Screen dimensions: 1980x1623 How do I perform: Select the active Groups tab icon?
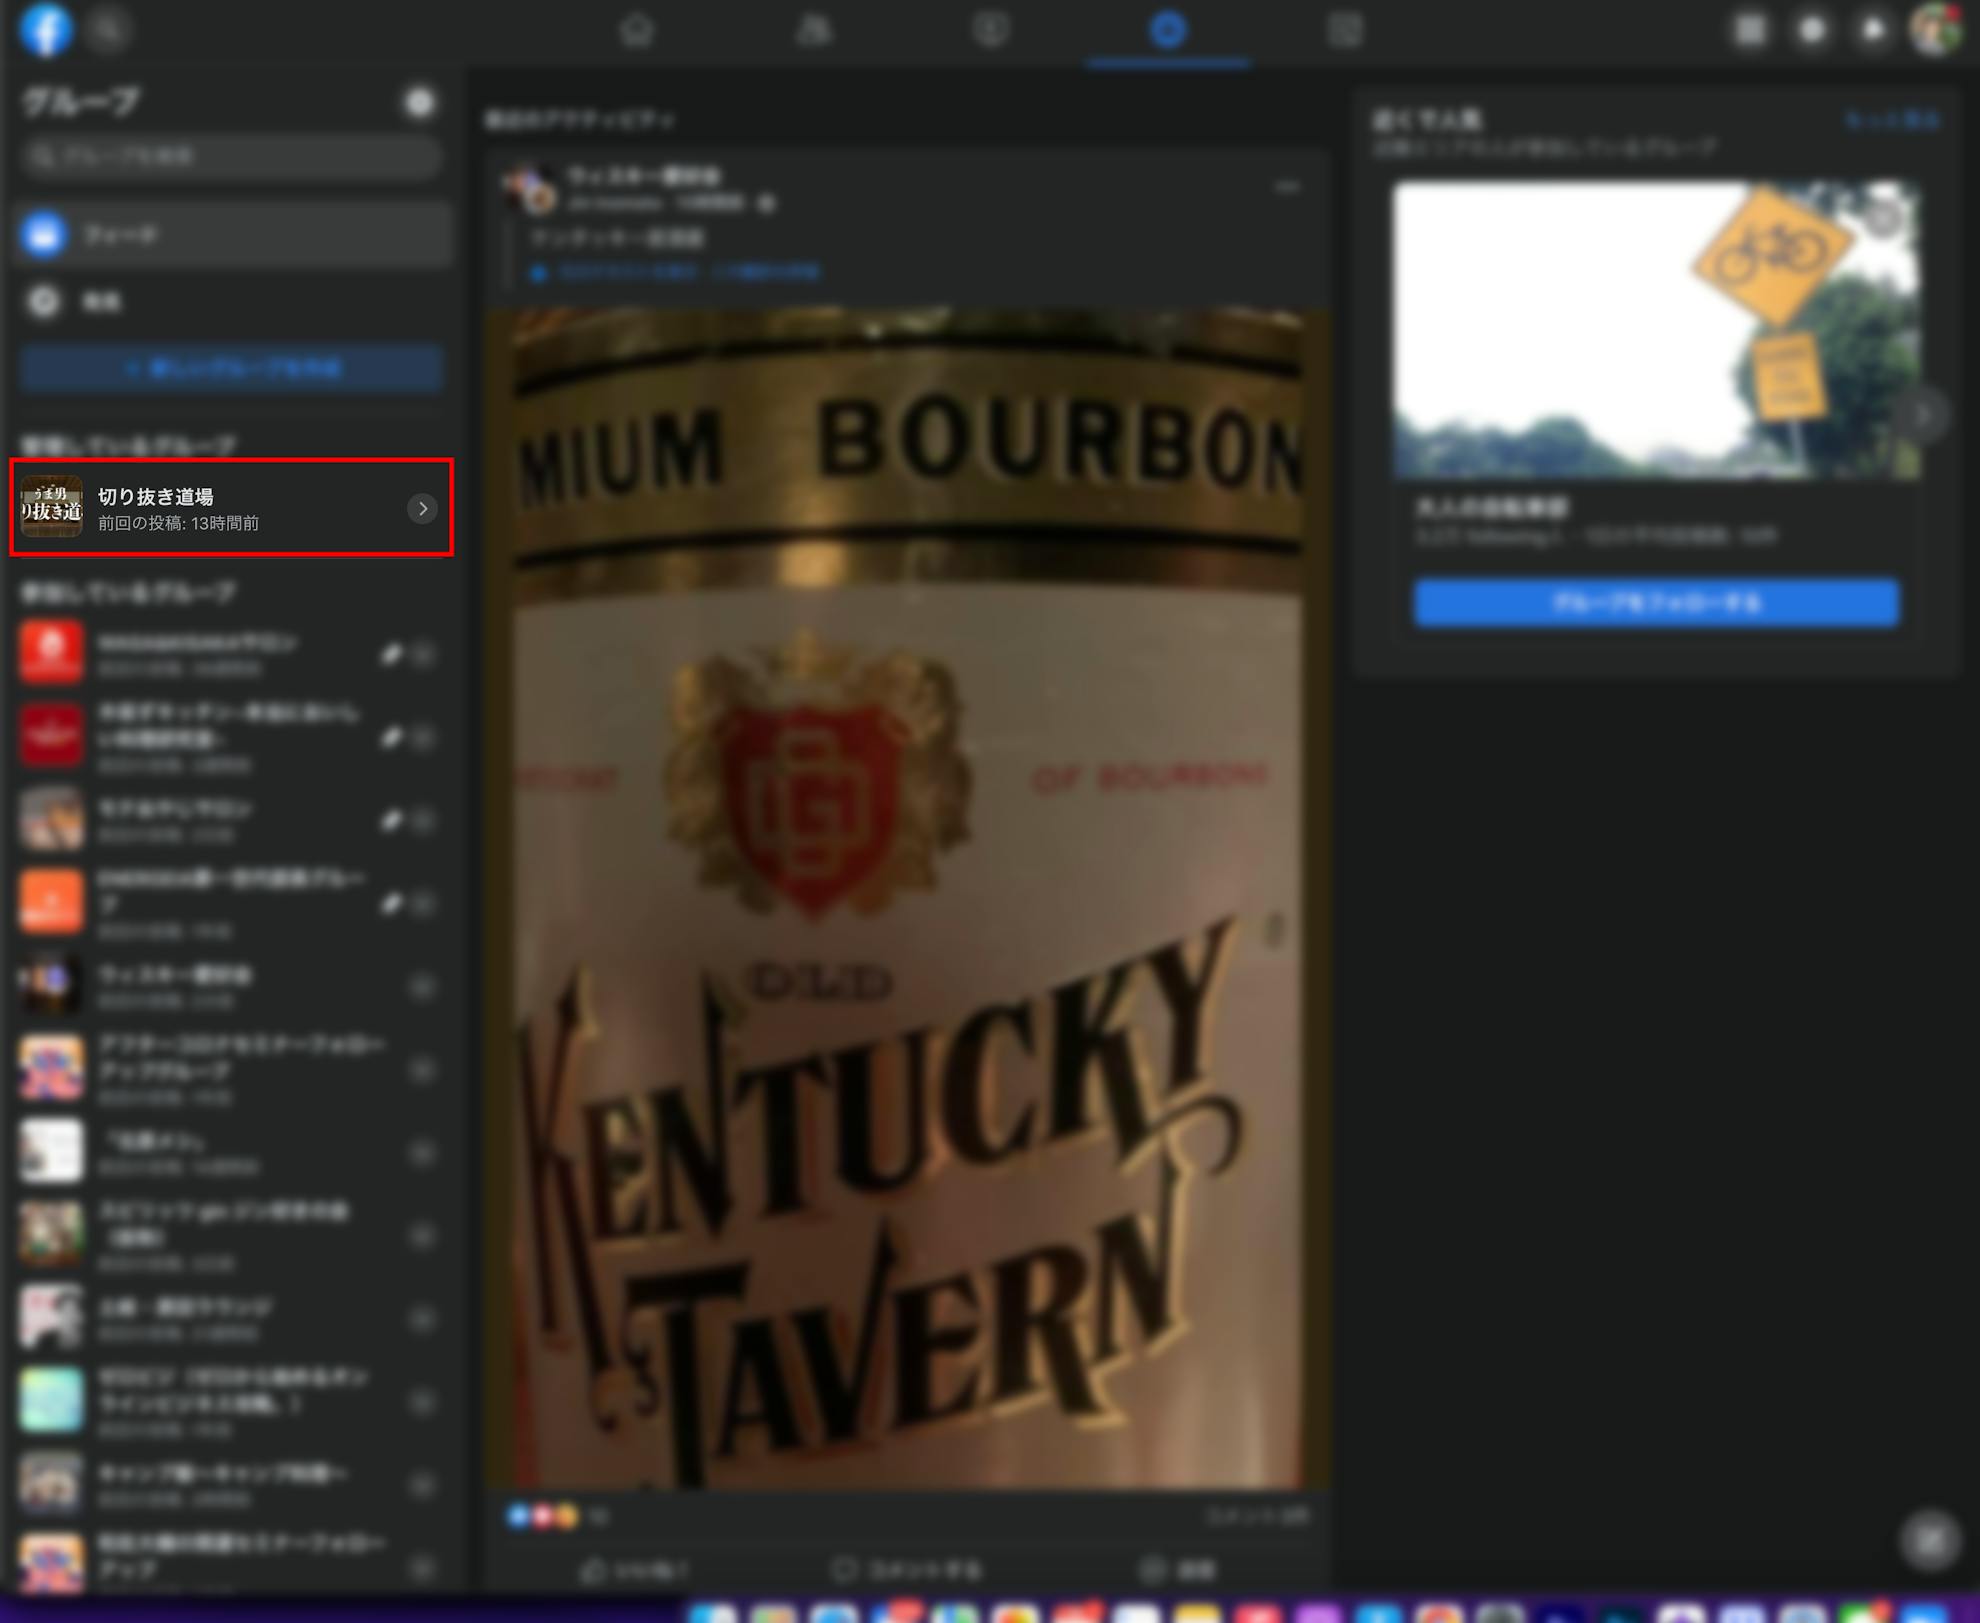click(x=1167, y=30)
